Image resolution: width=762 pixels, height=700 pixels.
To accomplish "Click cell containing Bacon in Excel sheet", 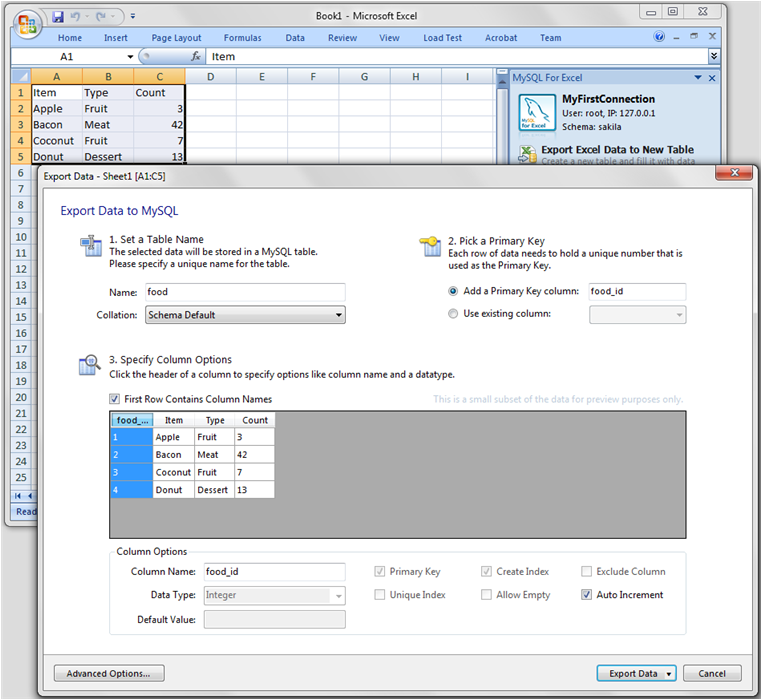I will click(x=57, y=125).
